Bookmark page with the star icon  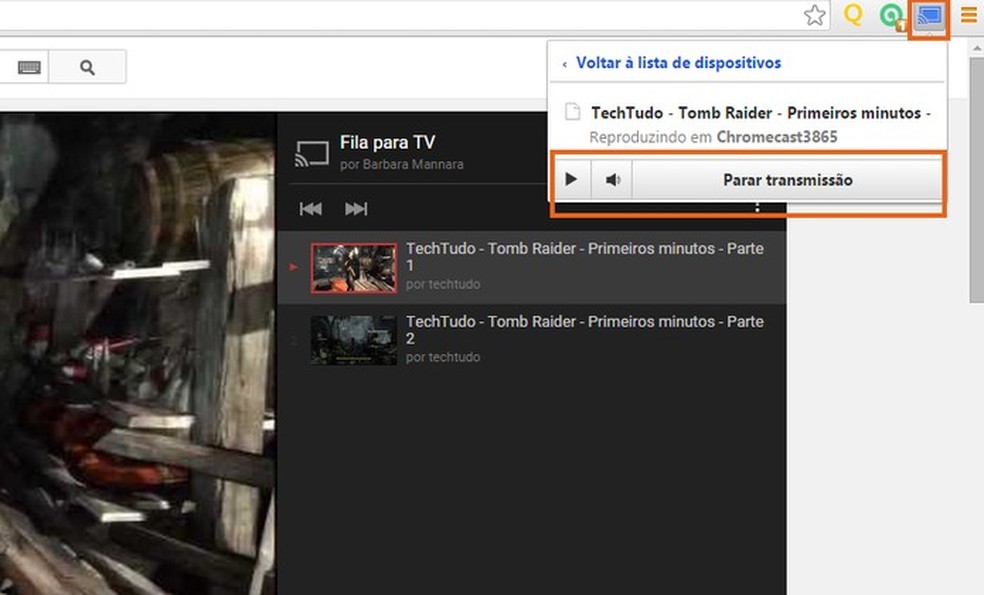[x=814, y=15]
